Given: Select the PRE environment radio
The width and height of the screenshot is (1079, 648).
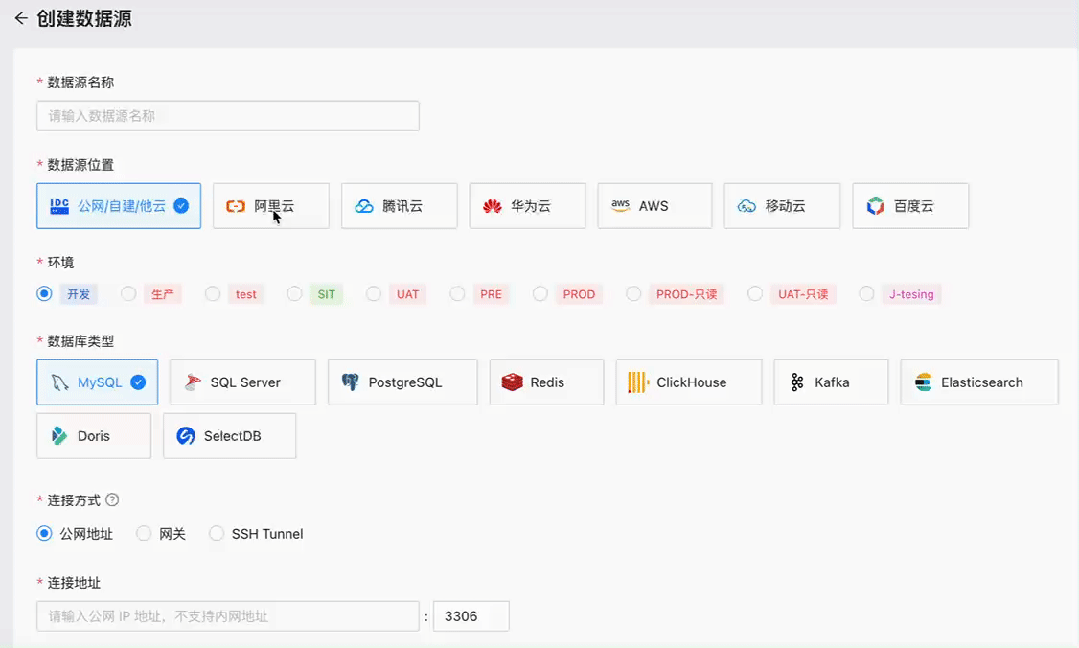Looking at the screenshot, I should pos(457,294).
